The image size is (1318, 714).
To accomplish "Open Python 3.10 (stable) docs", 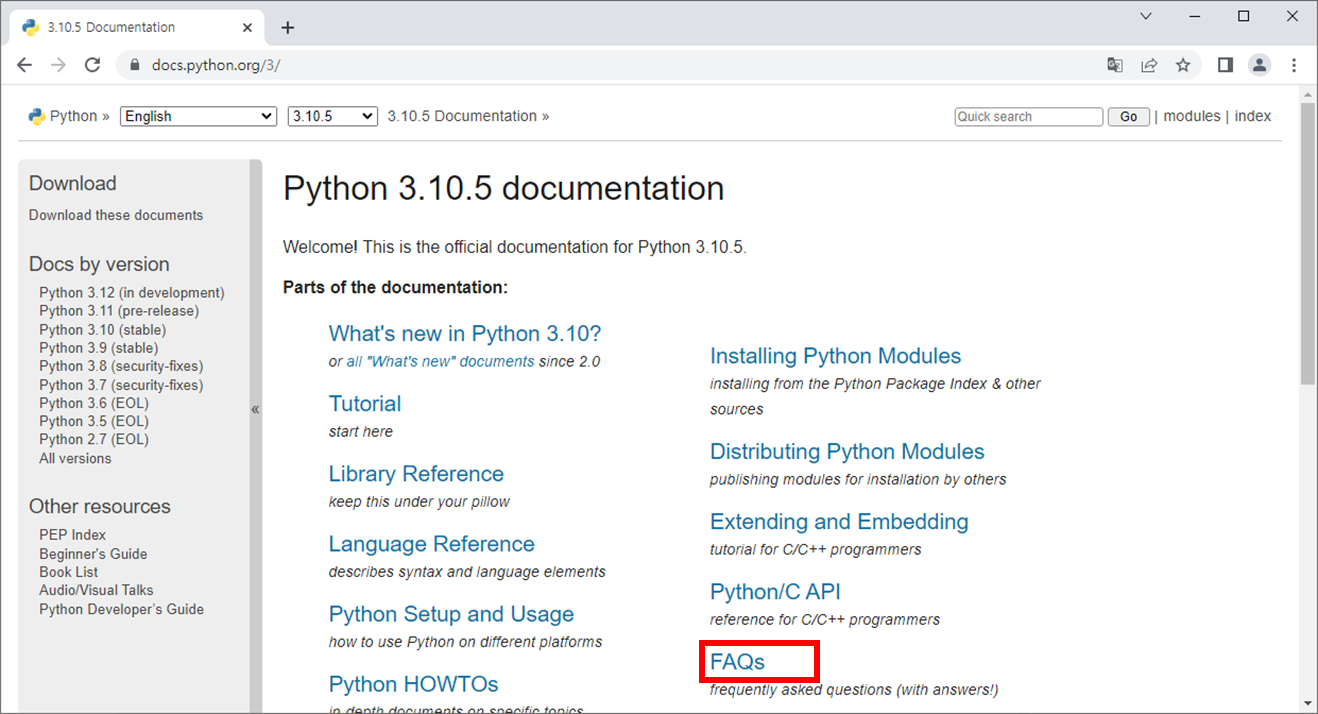I will click(x=103, y=330).
